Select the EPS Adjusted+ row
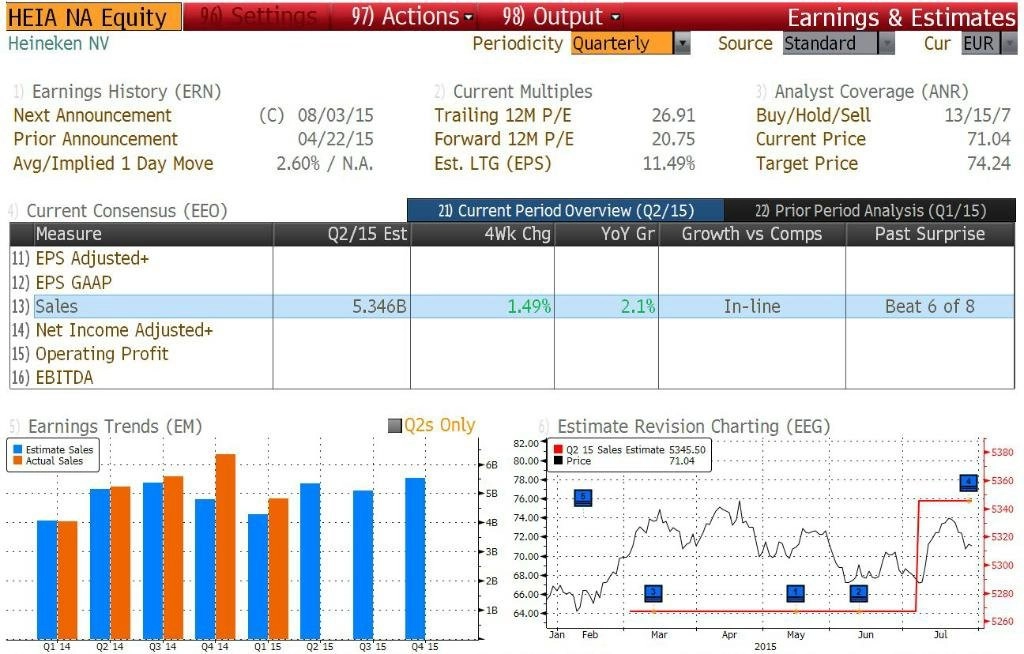Viewport: 1024px width, 654px height. tap(512, 259)
